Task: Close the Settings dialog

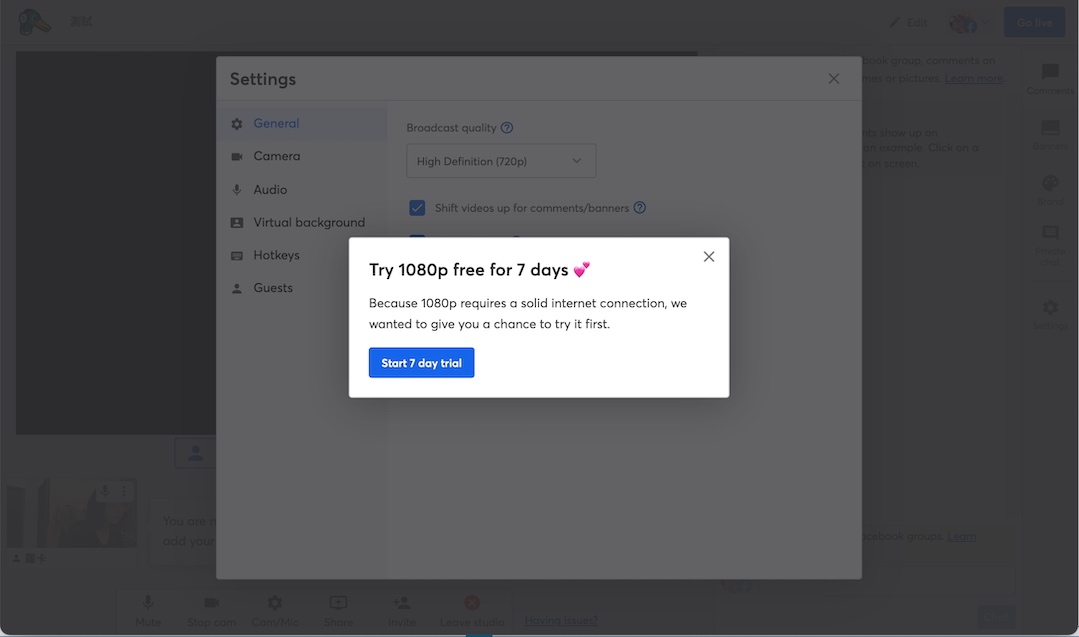Action: tap(833, 78)
